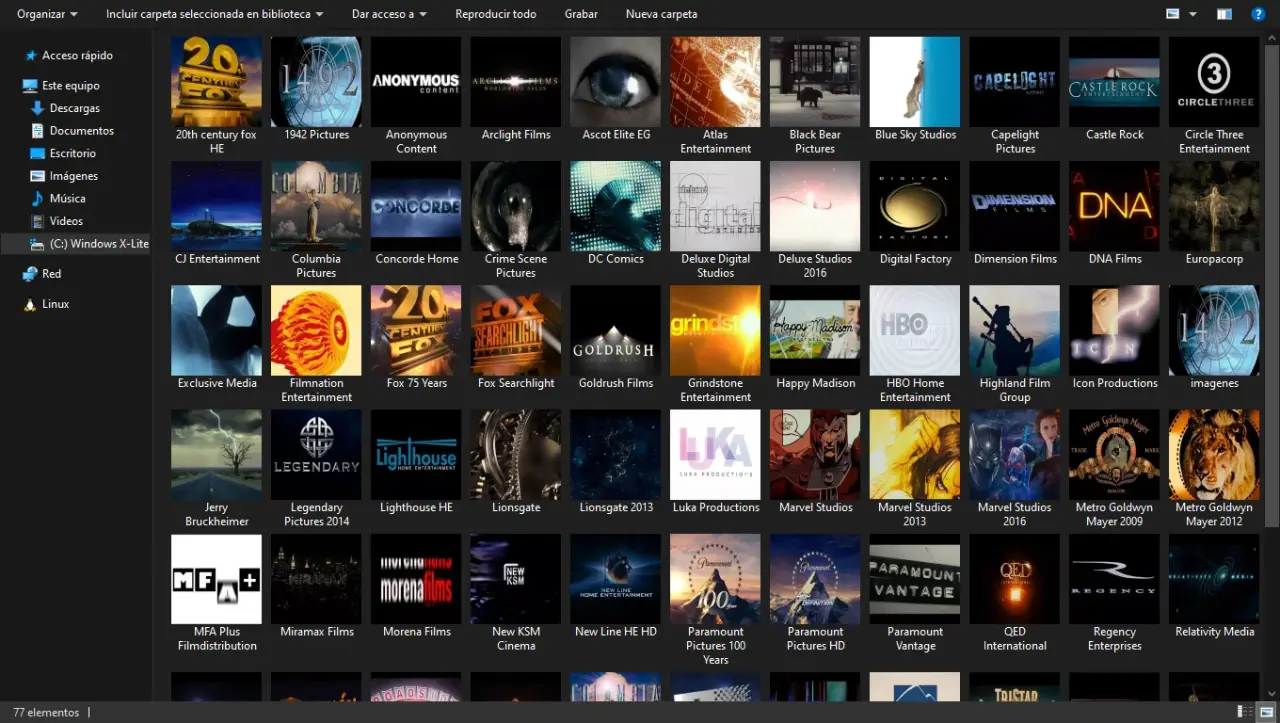Select the Filmnation Entertainment folder
The height and width of the screenshot is (723, 1280).
316,344
